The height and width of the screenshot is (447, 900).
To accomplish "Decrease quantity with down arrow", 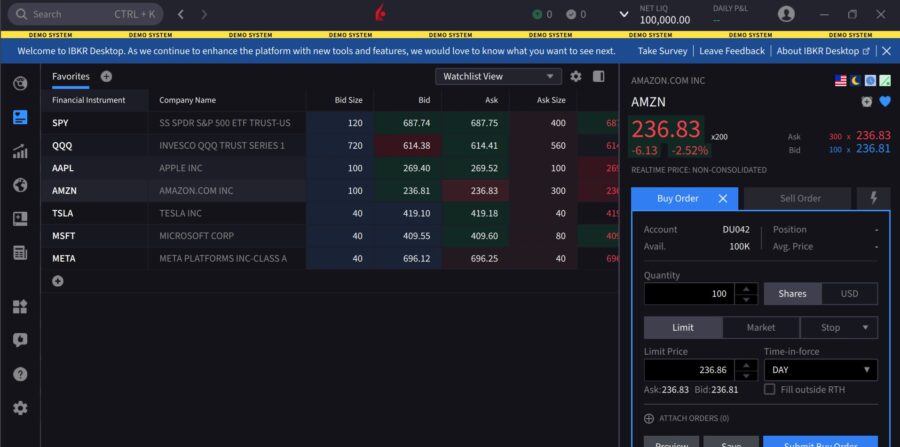I will pos(746,300).
